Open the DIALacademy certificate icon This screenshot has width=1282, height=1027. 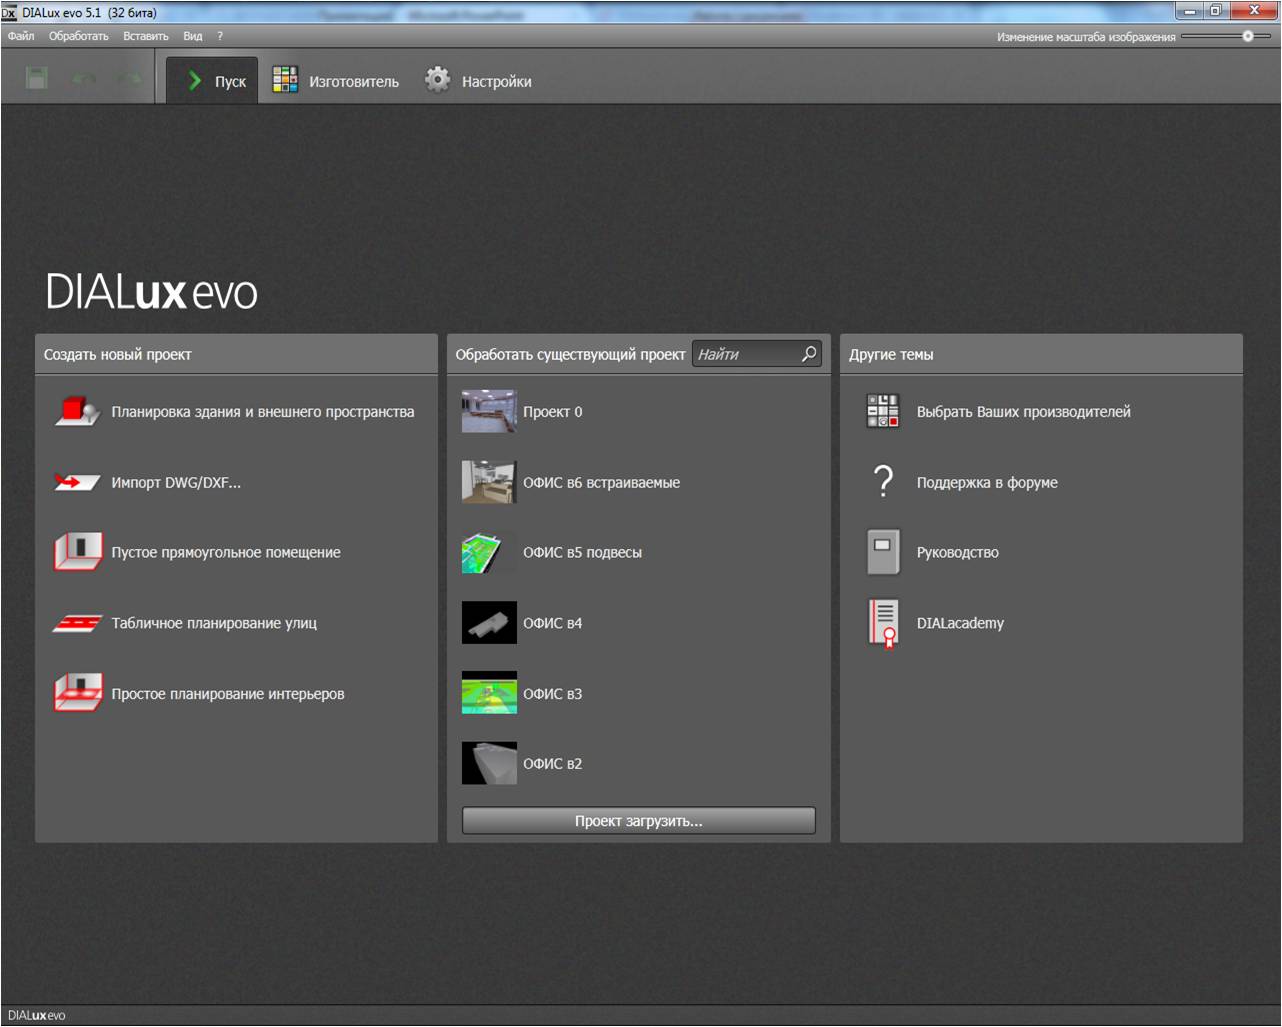point(884,623)
